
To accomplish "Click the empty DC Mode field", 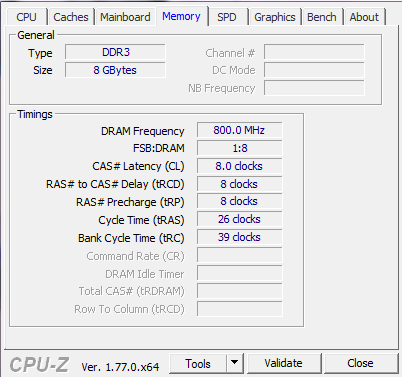I will pyautogui.click(x=314, y=70).
